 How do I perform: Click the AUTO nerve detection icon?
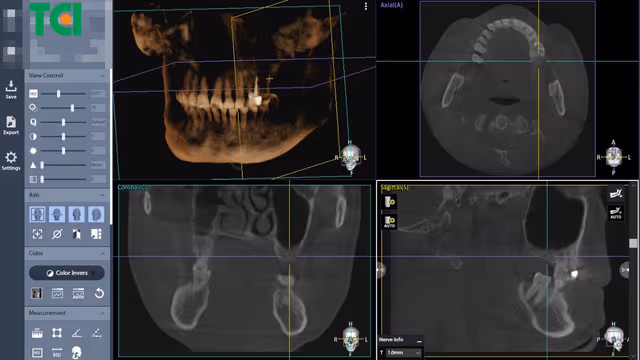pos(616,213)
